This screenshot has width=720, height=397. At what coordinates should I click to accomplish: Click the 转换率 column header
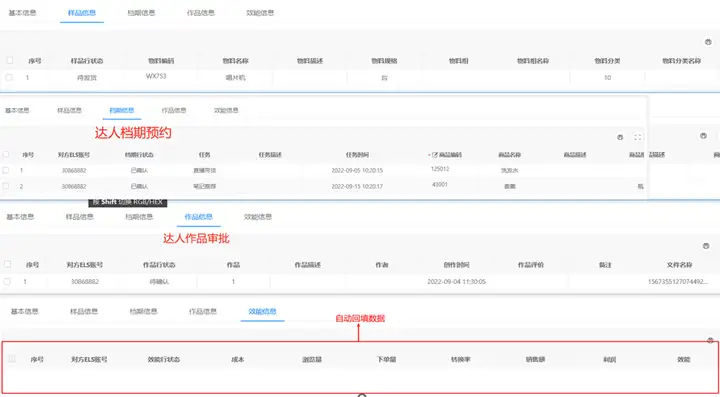(461, 359)
